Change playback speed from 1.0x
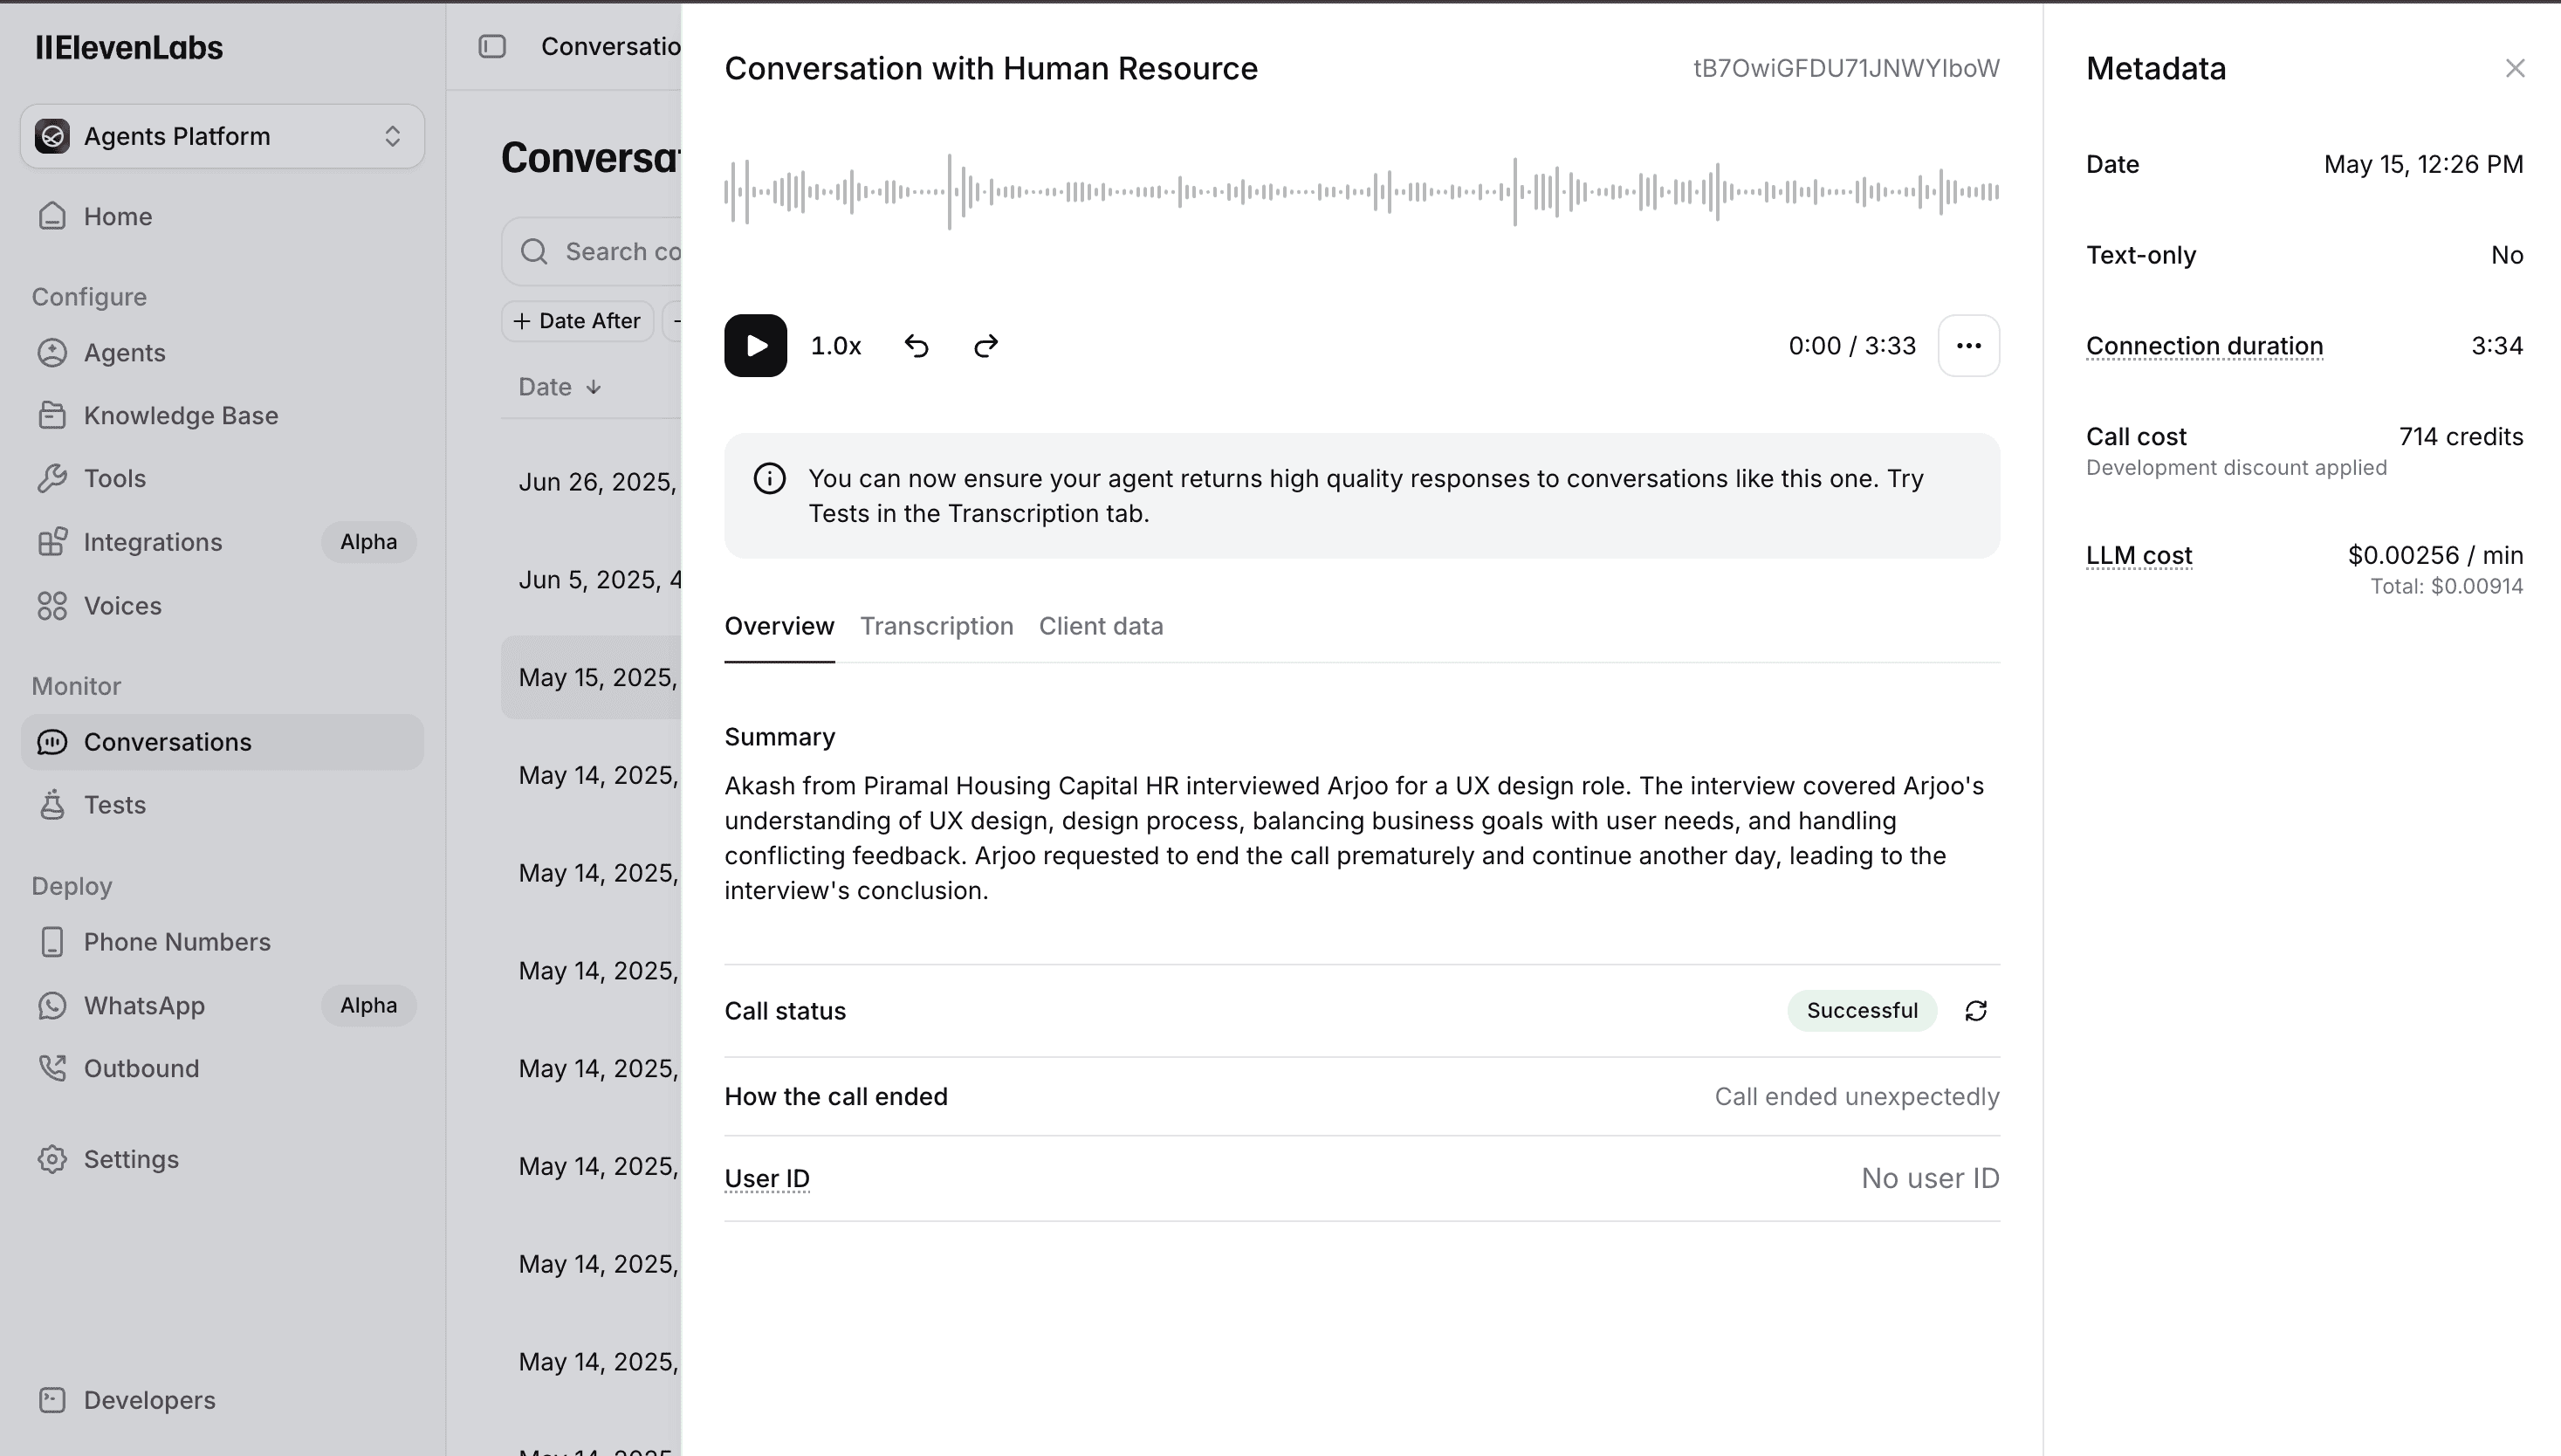Screen dimensions: 2561x1456 [x=835, y=346]
